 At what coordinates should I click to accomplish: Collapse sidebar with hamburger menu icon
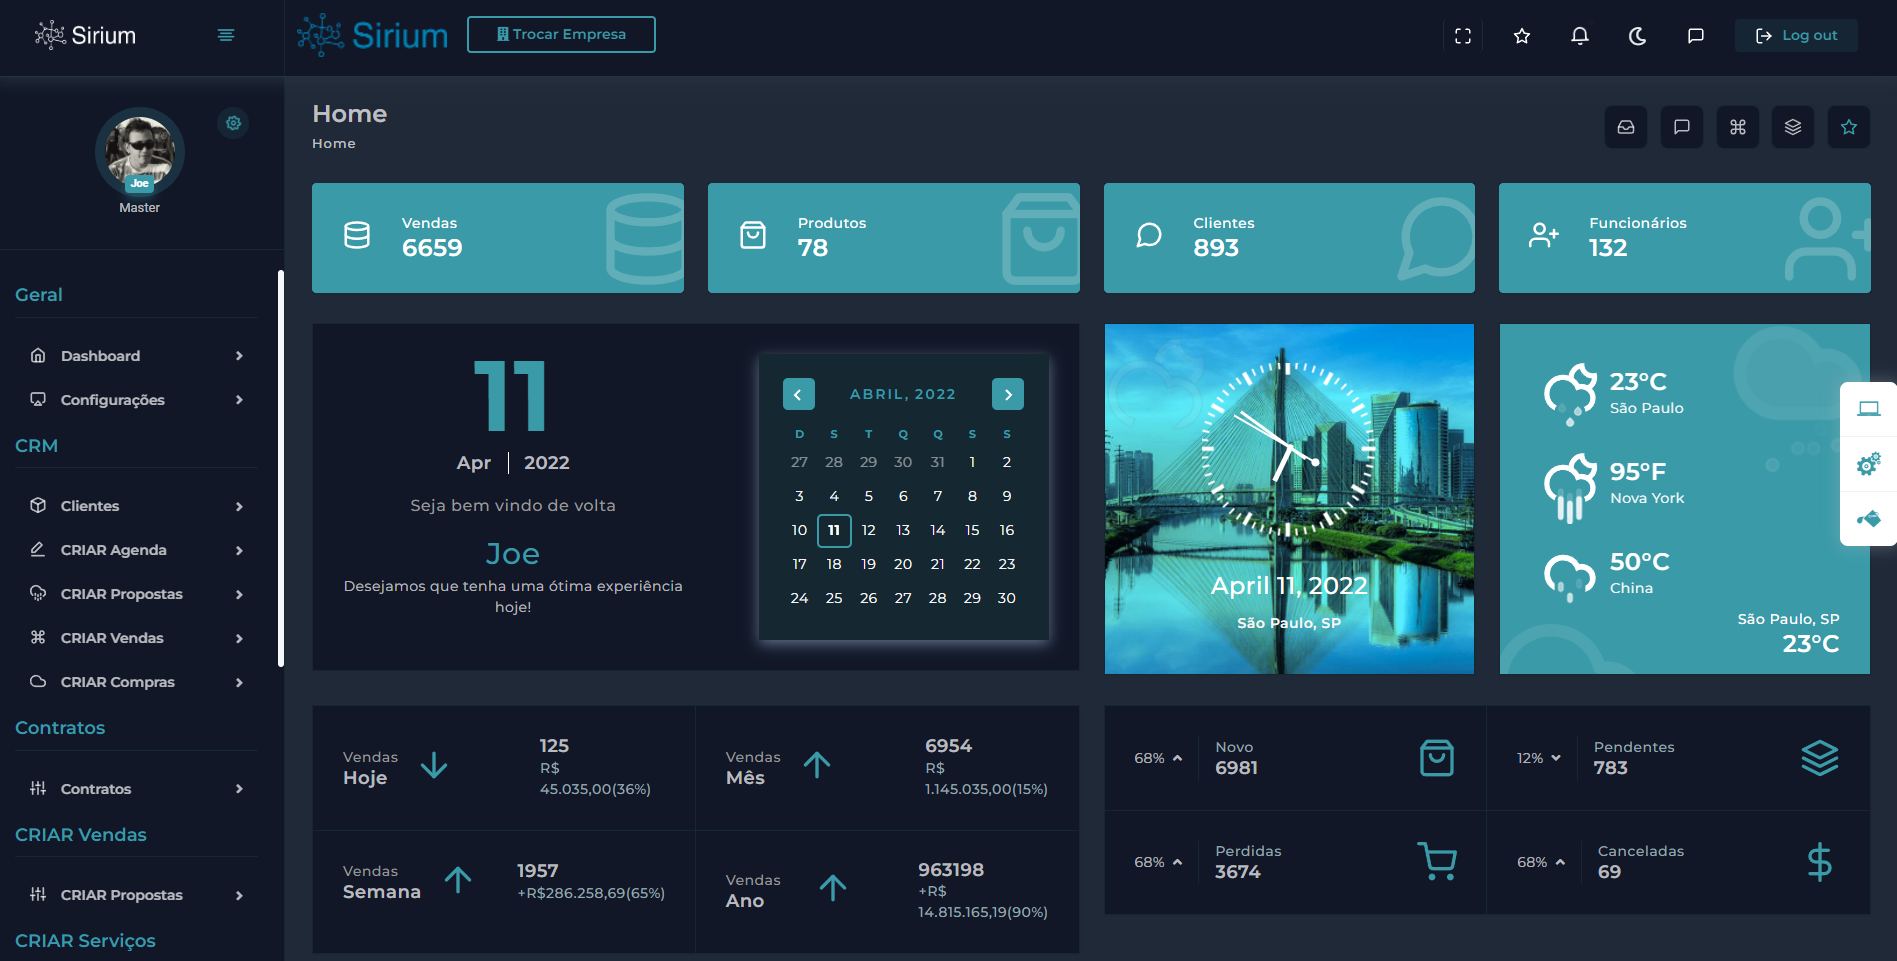coord(226,35)
